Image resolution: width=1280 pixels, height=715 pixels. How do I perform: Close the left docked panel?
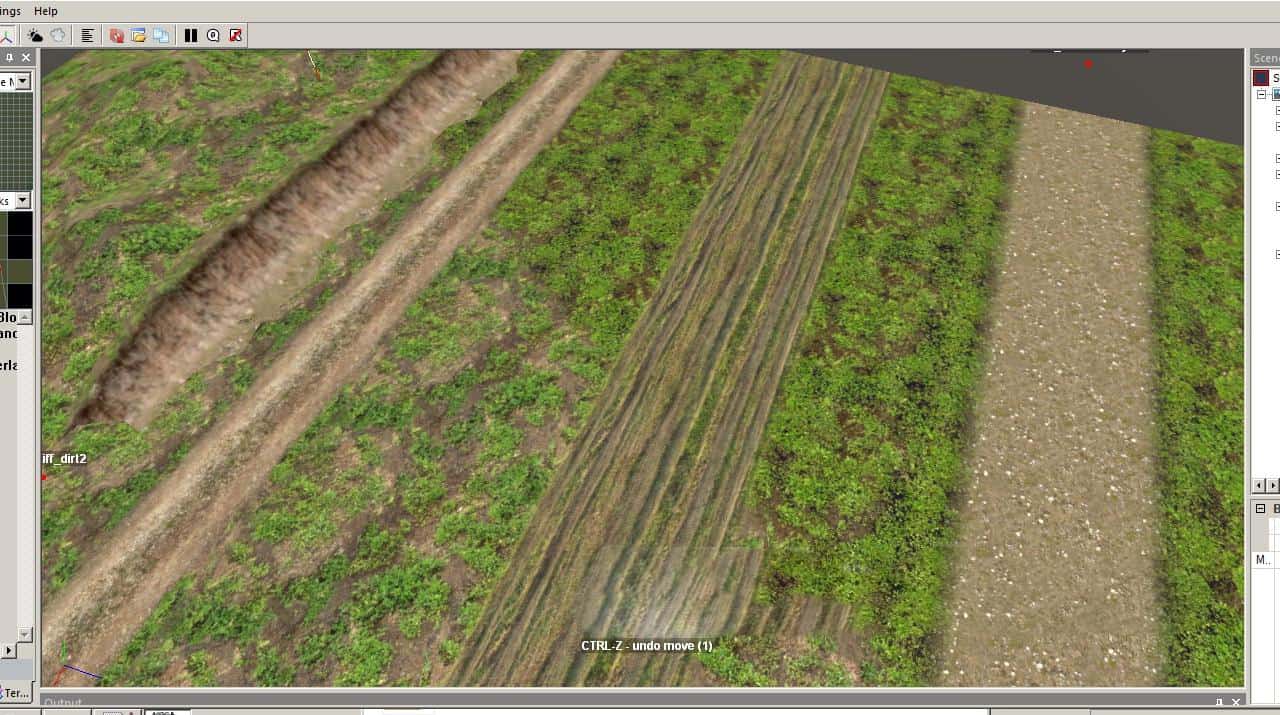(26, 58)
